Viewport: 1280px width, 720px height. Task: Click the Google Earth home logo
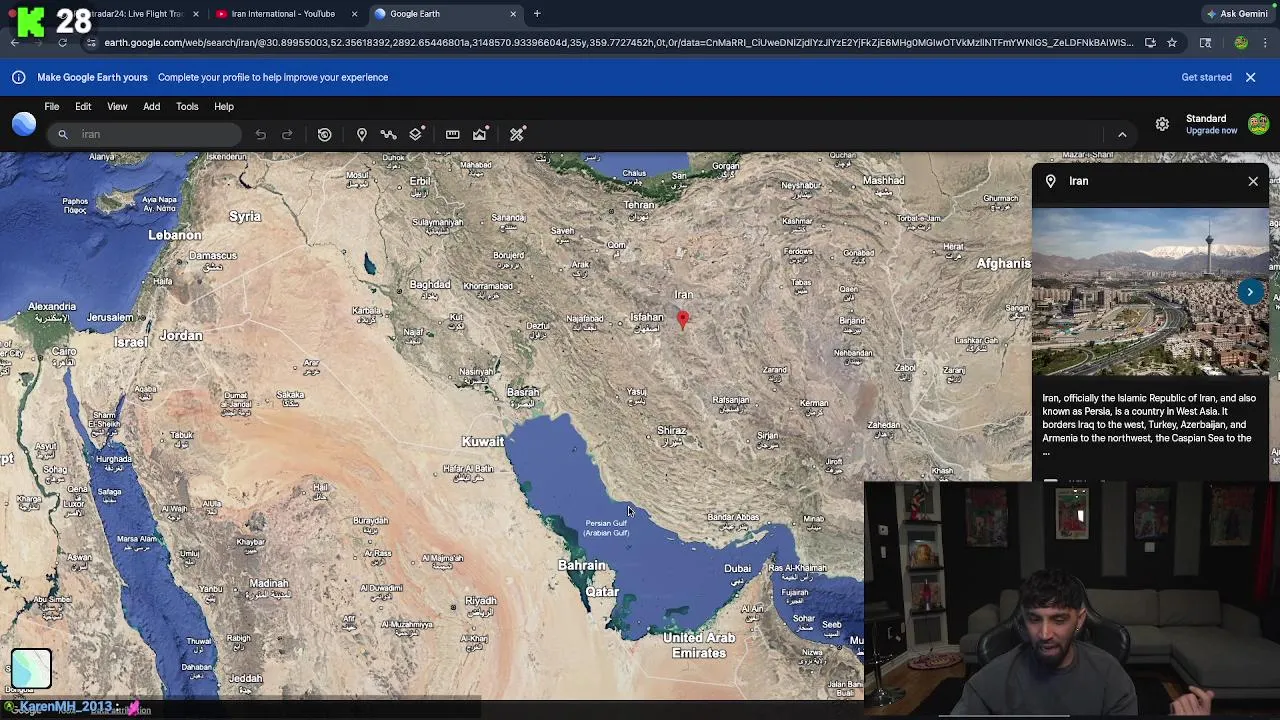click(24, 124)
